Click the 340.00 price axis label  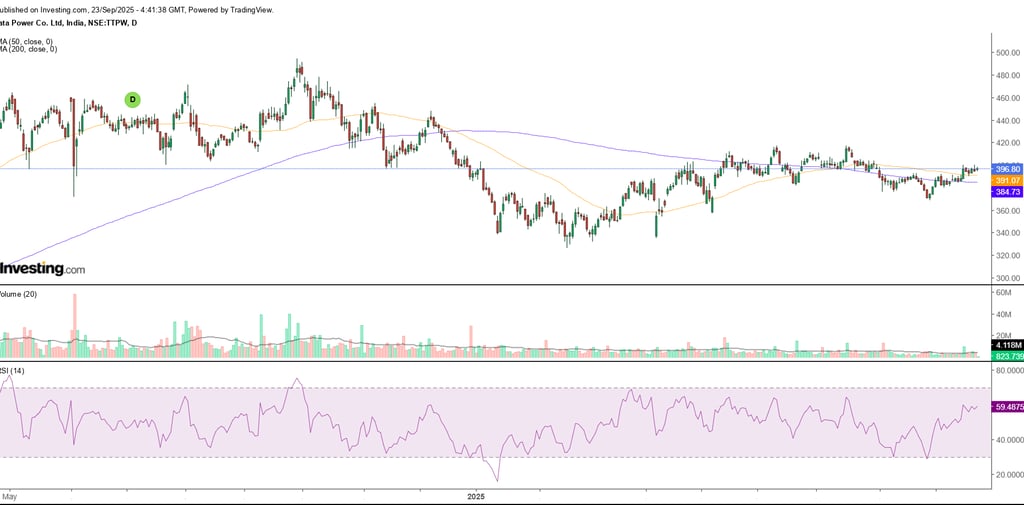pos(1008,233)
